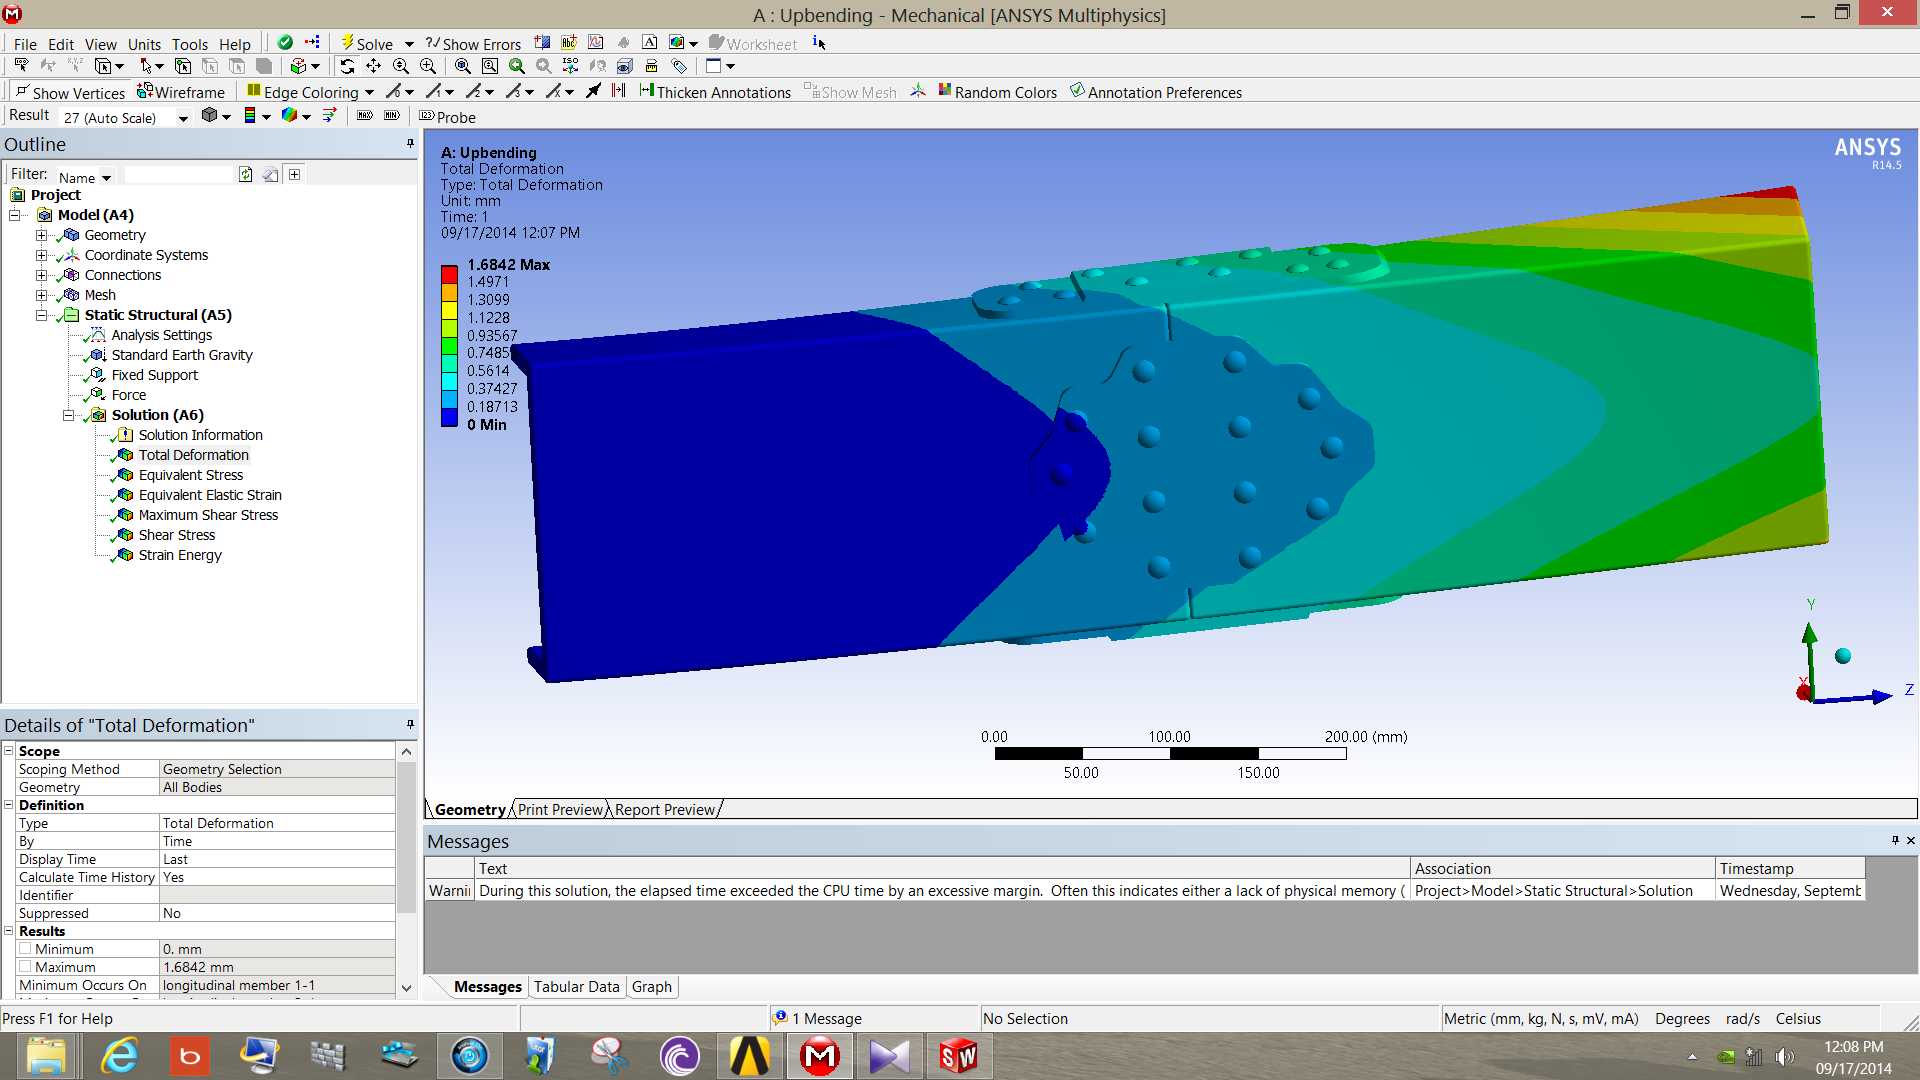Image resolution: width=1920 pixels, height=1080 pixels.
Task: Toggle the Maximum result checkbox
Action: tap(25, 966)
